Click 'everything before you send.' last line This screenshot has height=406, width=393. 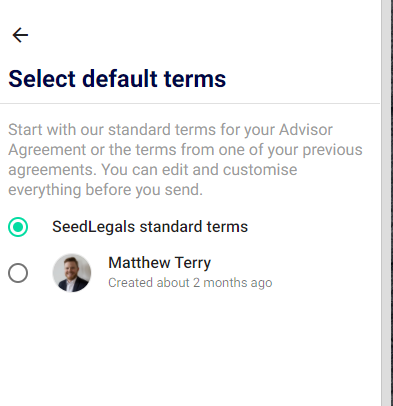105,190
